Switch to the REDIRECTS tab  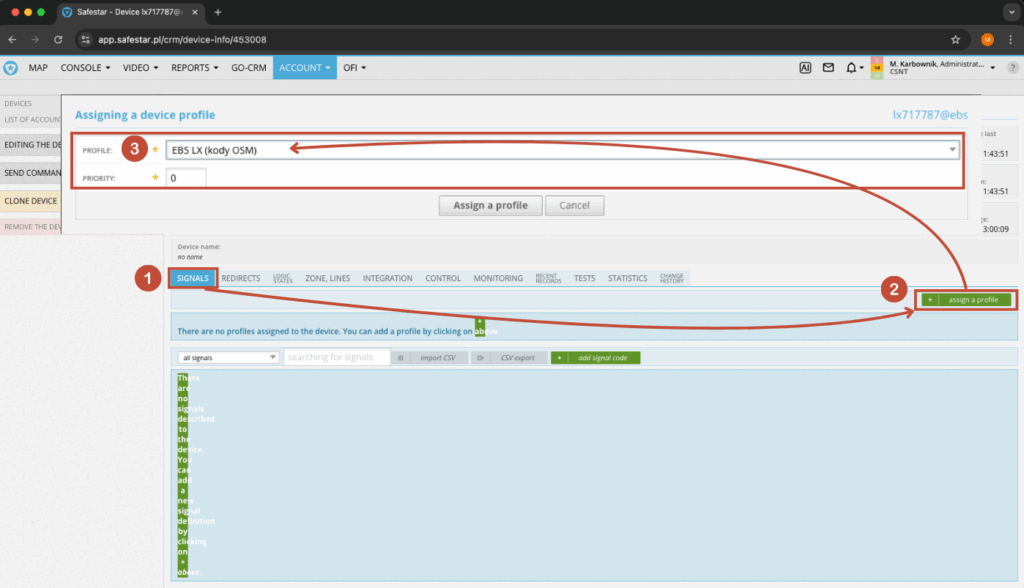point(240,278)
